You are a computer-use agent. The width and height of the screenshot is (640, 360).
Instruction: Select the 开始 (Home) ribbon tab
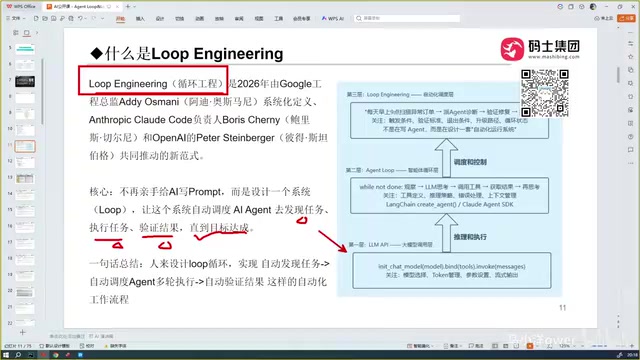(x=120, y=19)
